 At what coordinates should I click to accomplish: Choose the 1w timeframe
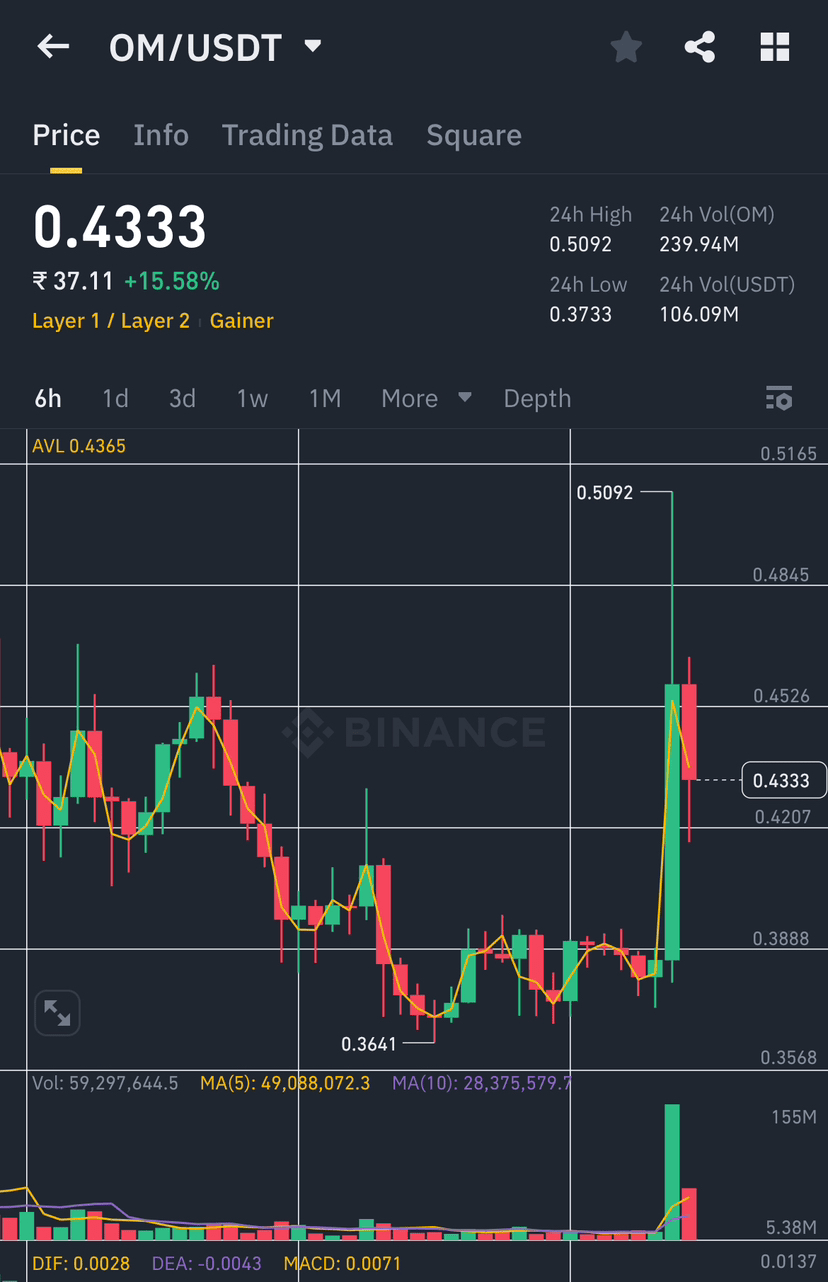coord(252,398)
